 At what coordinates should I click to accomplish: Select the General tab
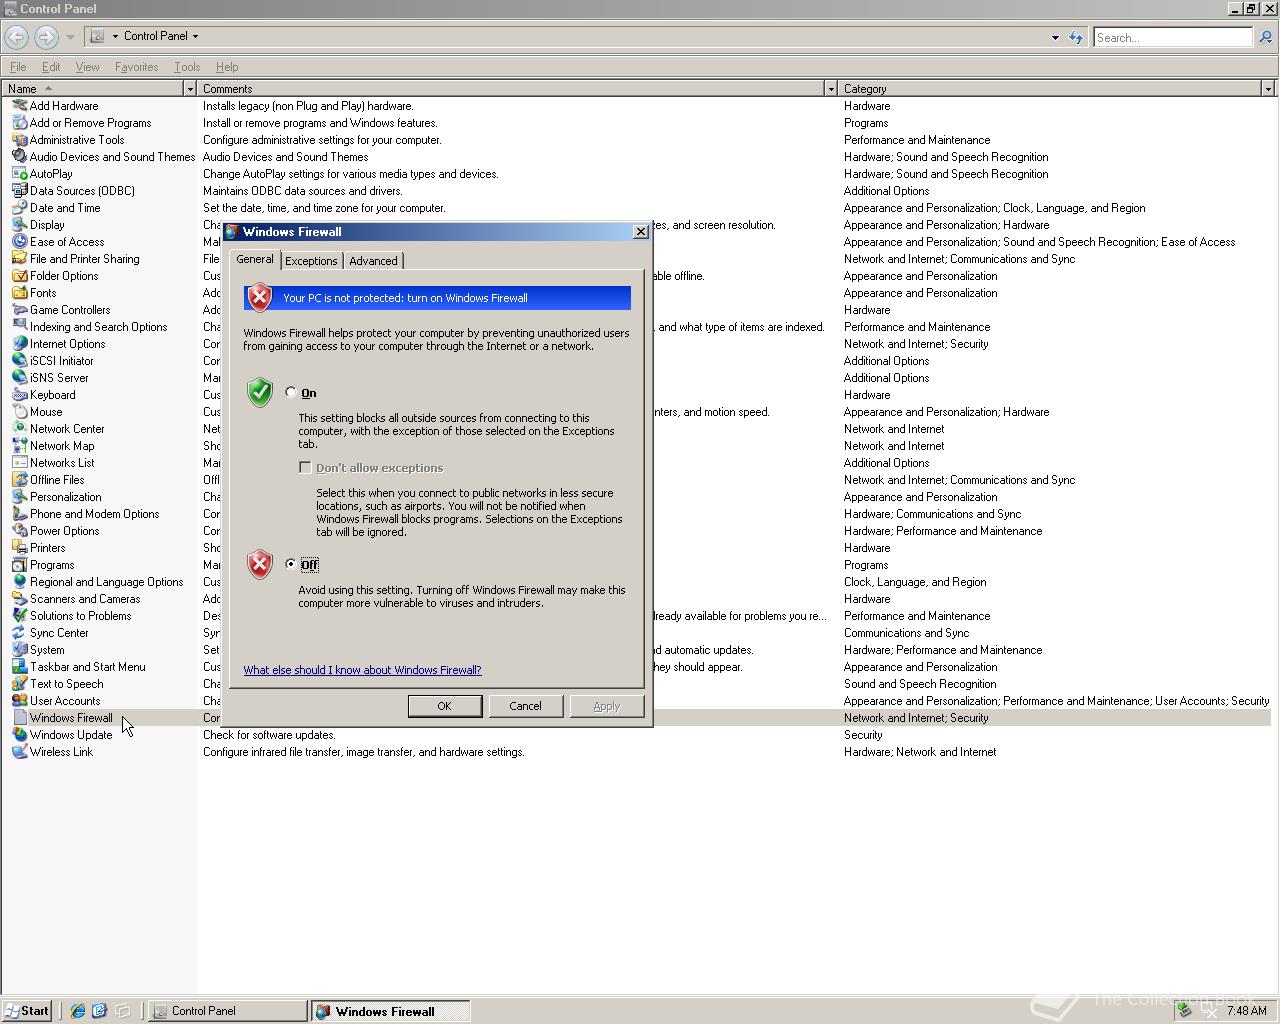254,259
